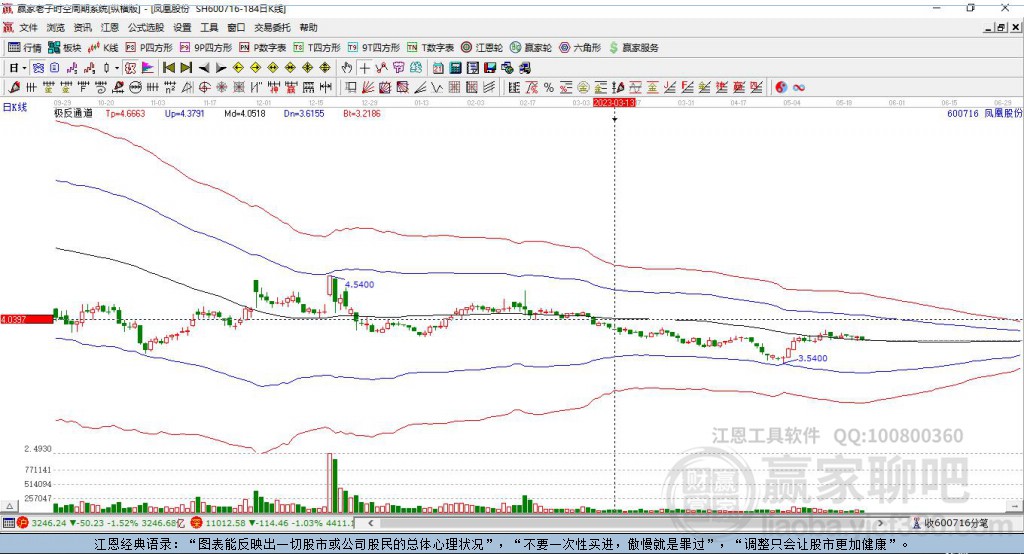Click the 2023-03-13 date marker
The height and width of the screenshot is (554, 1024).
pyautogui.click(x=614, y=103)
